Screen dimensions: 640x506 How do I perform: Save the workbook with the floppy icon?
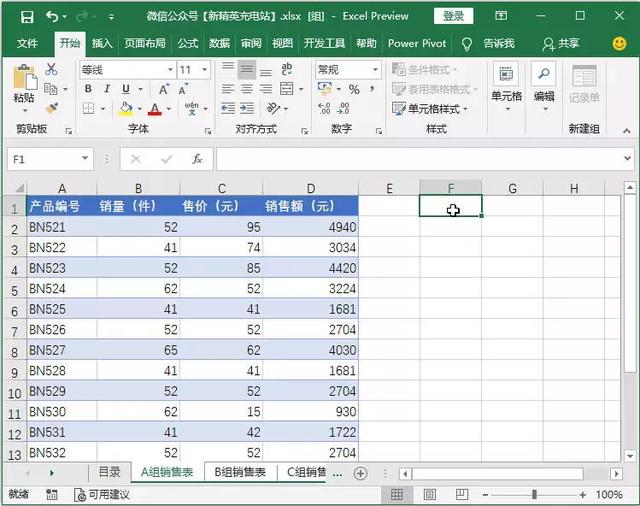point(27,17)
